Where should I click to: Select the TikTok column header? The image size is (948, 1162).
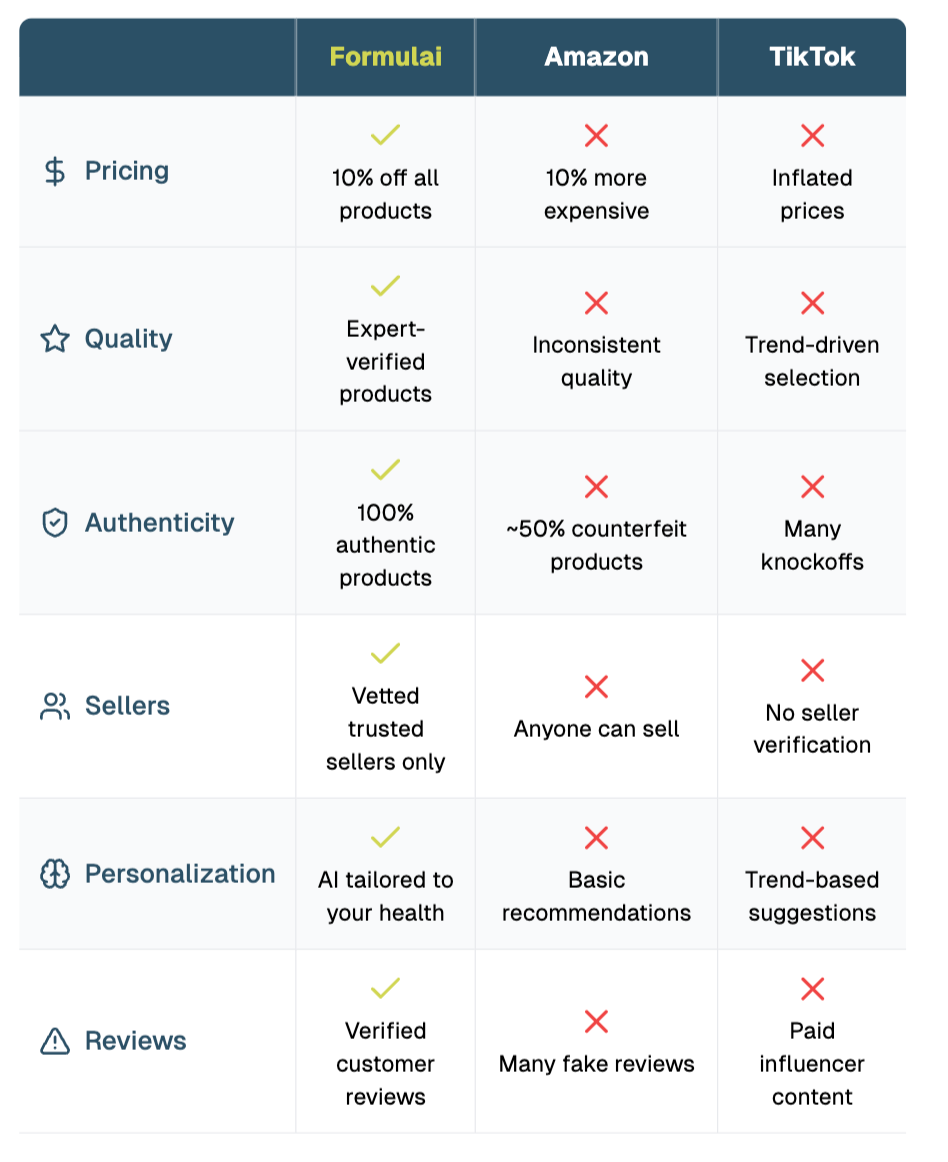point(812,57)
